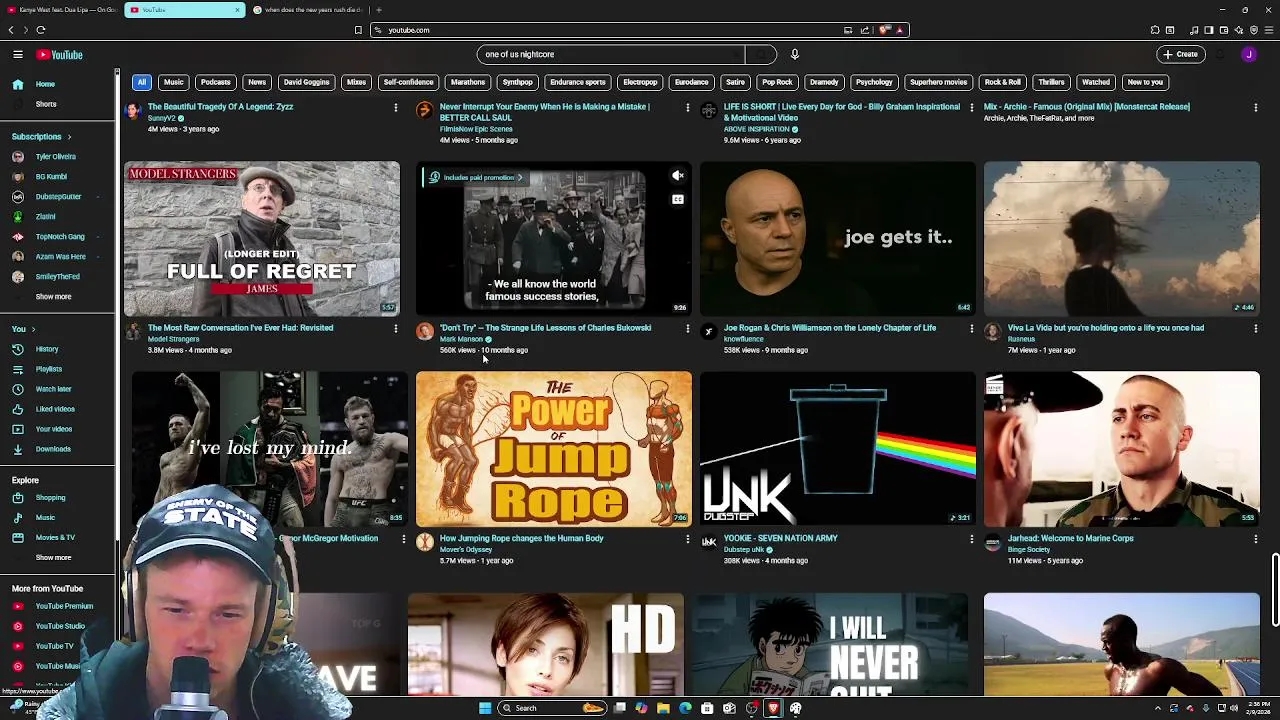Select the David Goggins filter chip
The image size is (1280, 720).
306,82
